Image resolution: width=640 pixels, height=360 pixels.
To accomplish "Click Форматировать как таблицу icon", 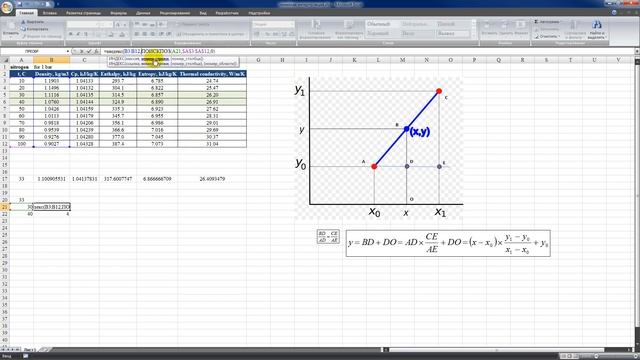I will tap(348, 25).
